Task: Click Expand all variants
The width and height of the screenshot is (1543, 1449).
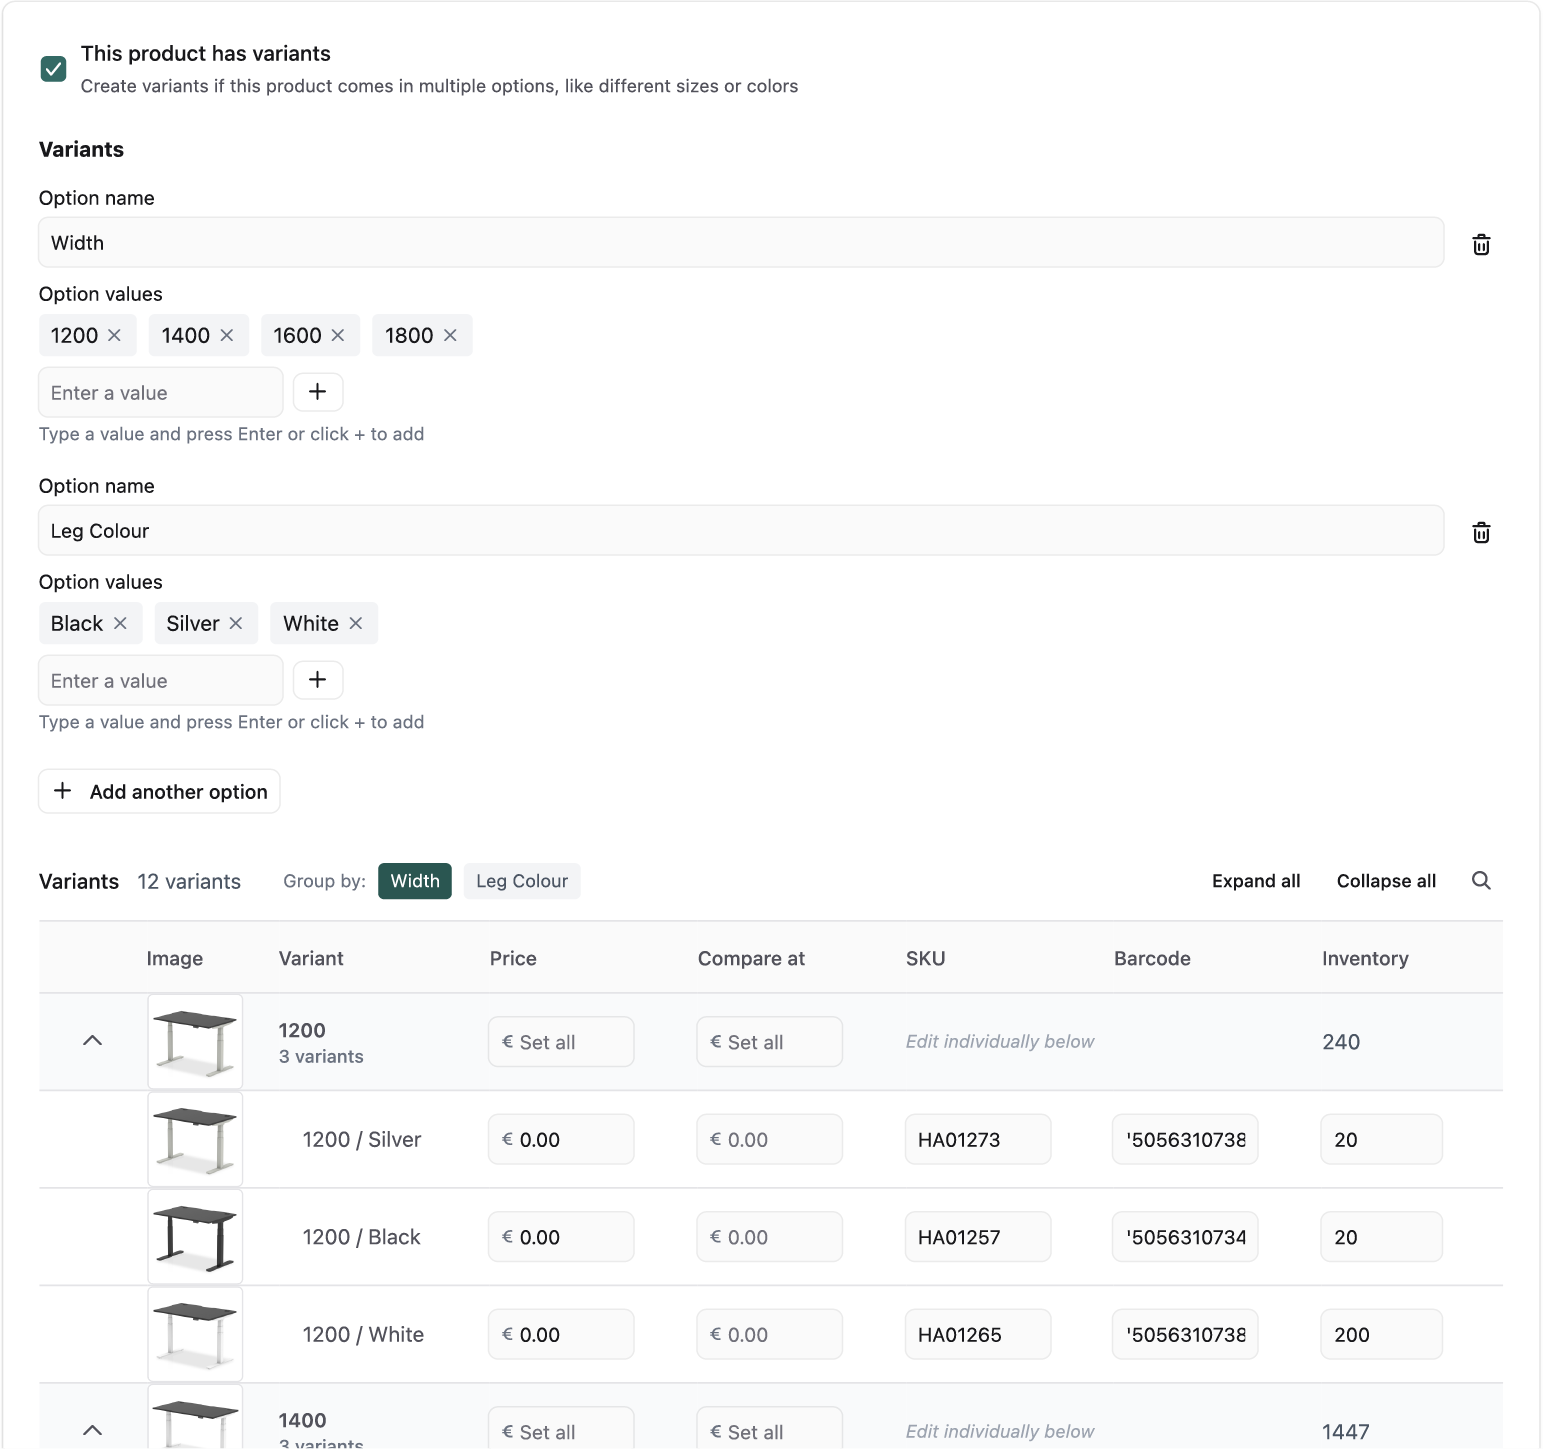Action: click(1255, 881)
